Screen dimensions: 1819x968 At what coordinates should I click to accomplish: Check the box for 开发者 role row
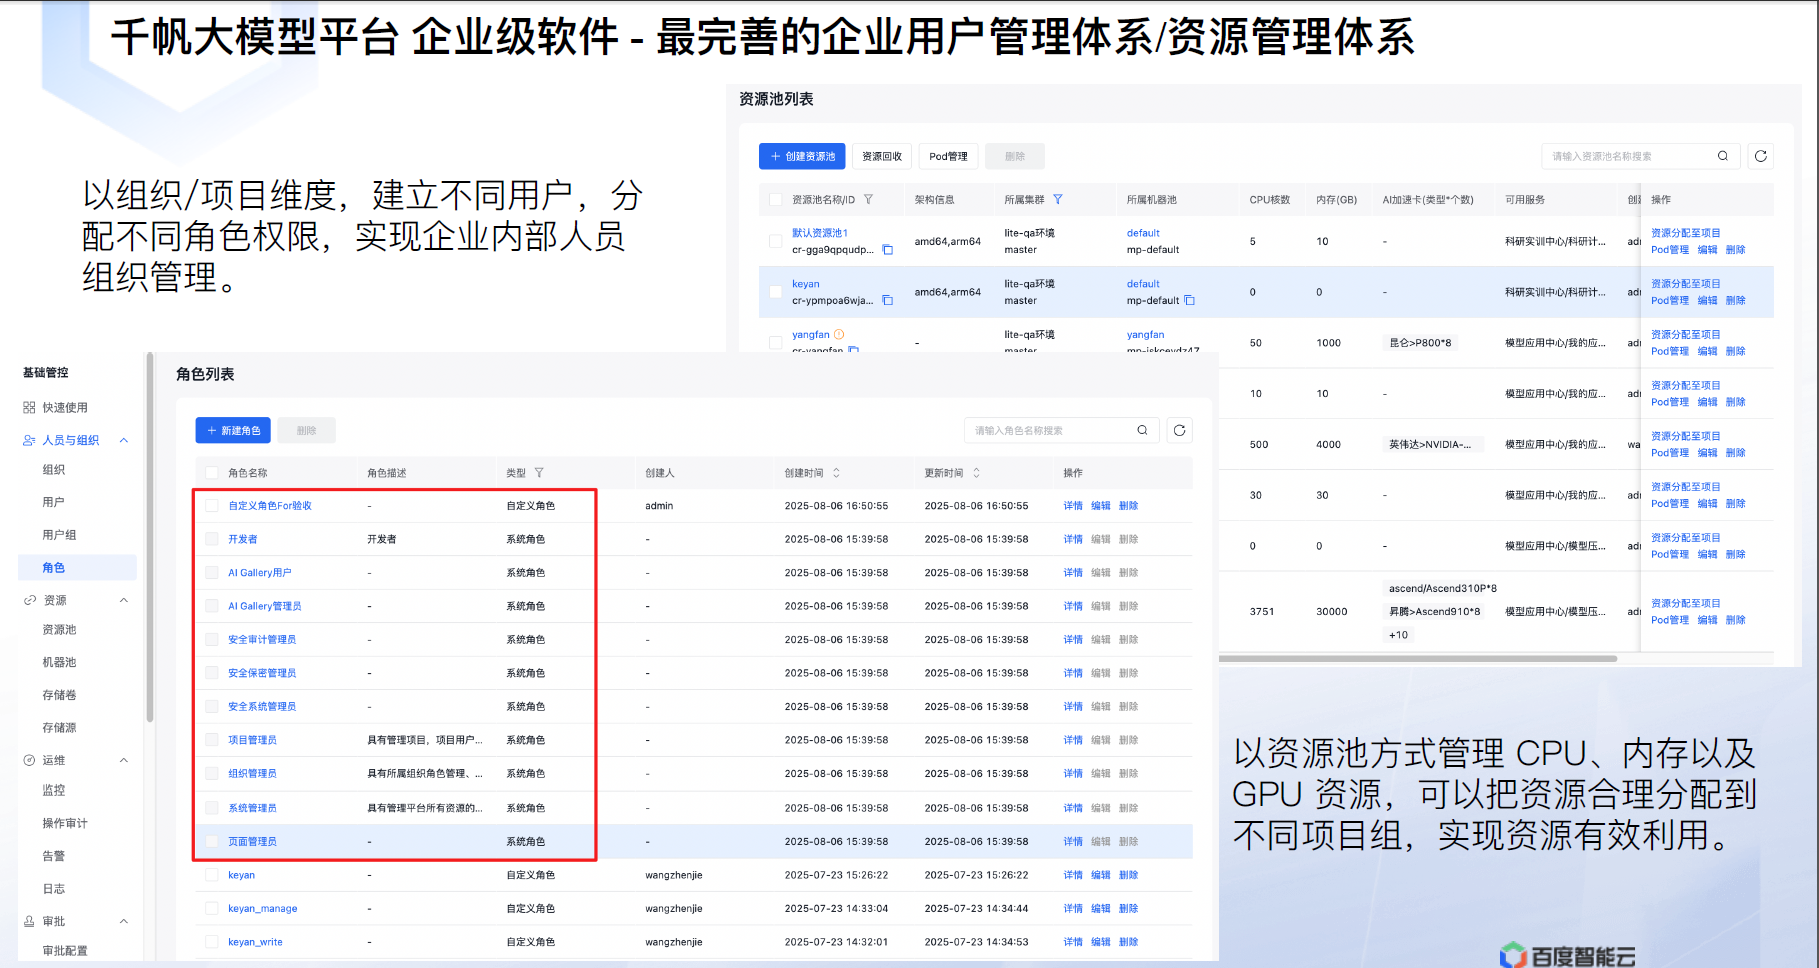(212, 539)
